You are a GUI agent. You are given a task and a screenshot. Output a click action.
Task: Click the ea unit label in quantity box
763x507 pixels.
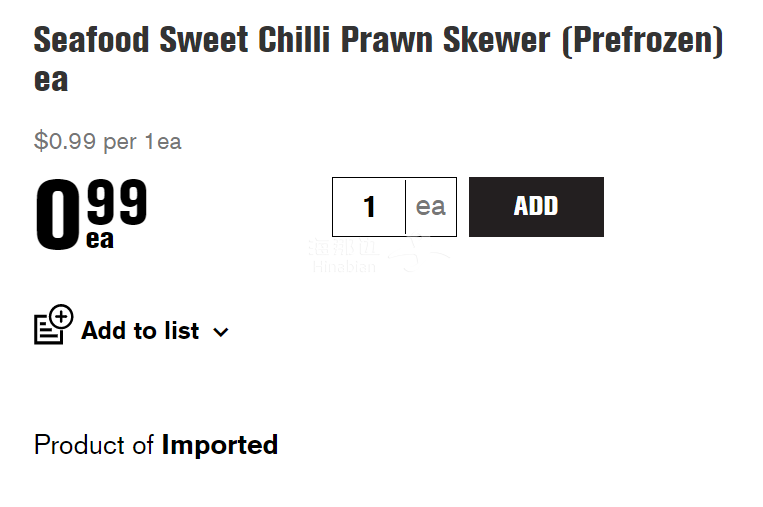431,207
